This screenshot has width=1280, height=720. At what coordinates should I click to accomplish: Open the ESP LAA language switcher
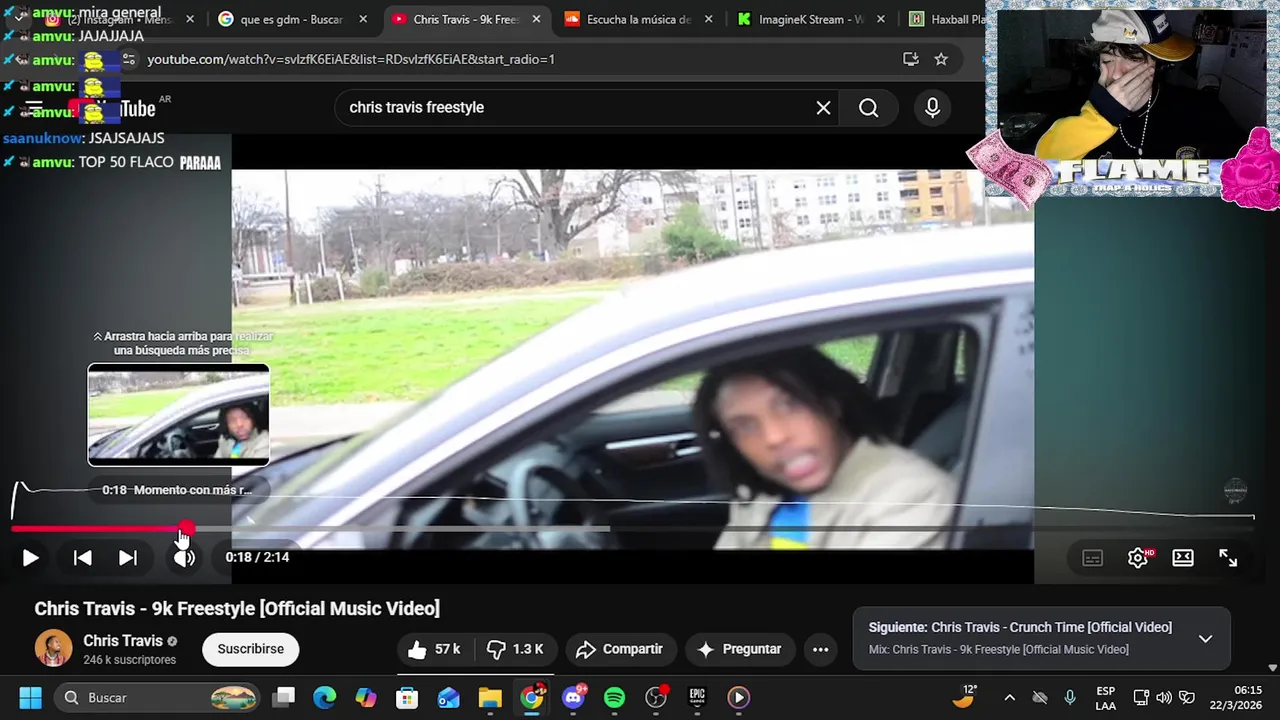click(x=1105, y=698)
